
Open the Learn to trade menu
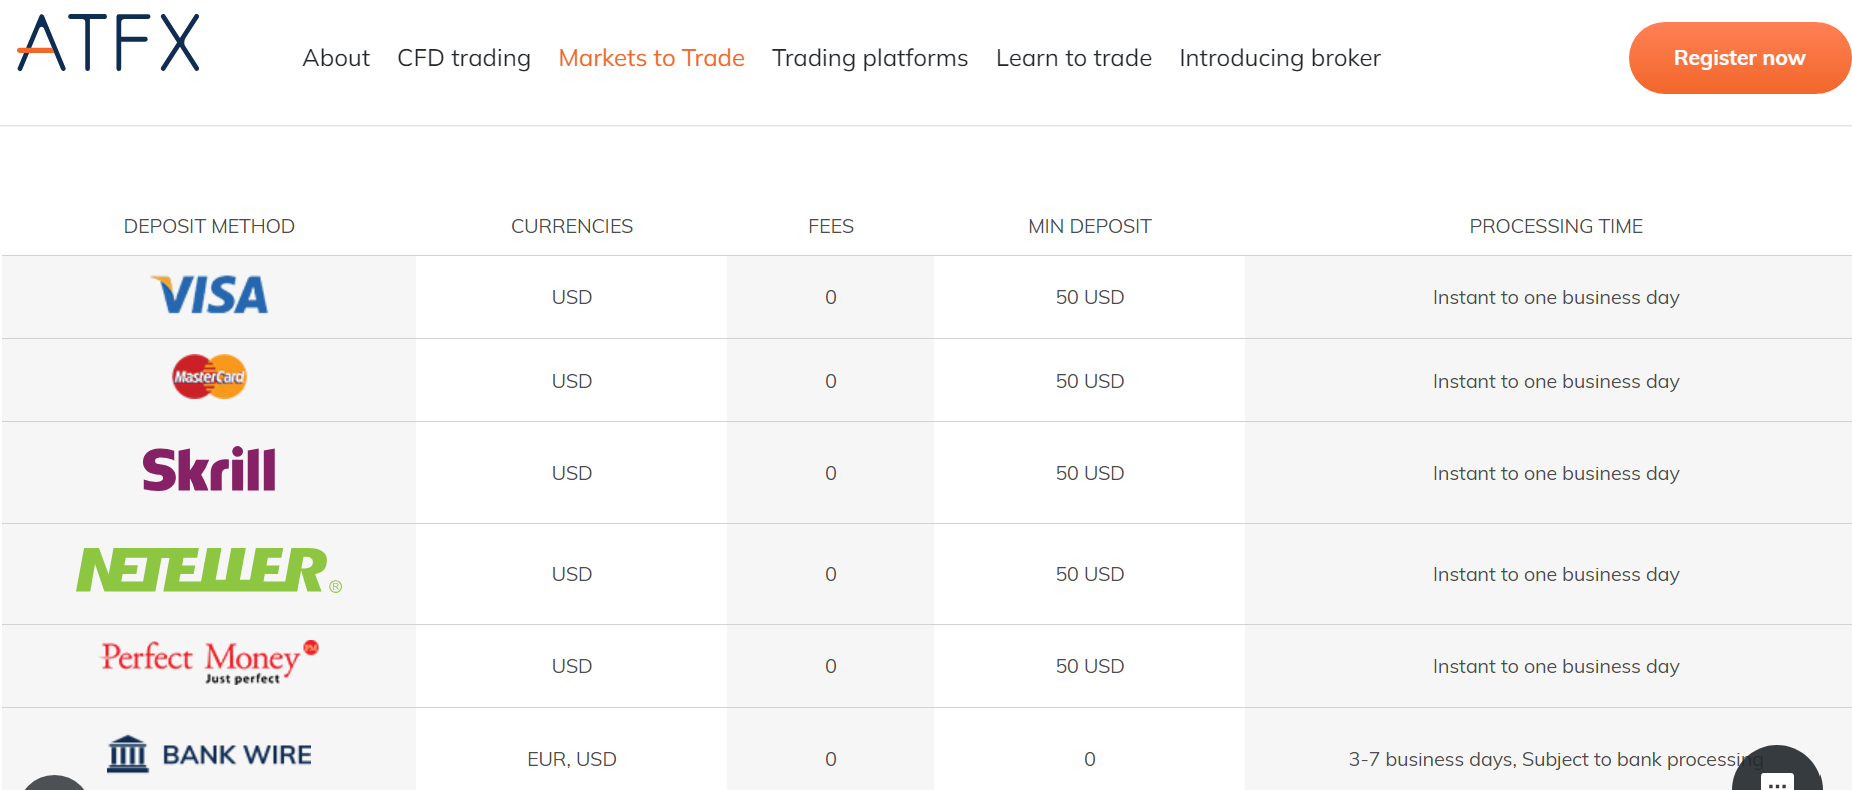1074,58
